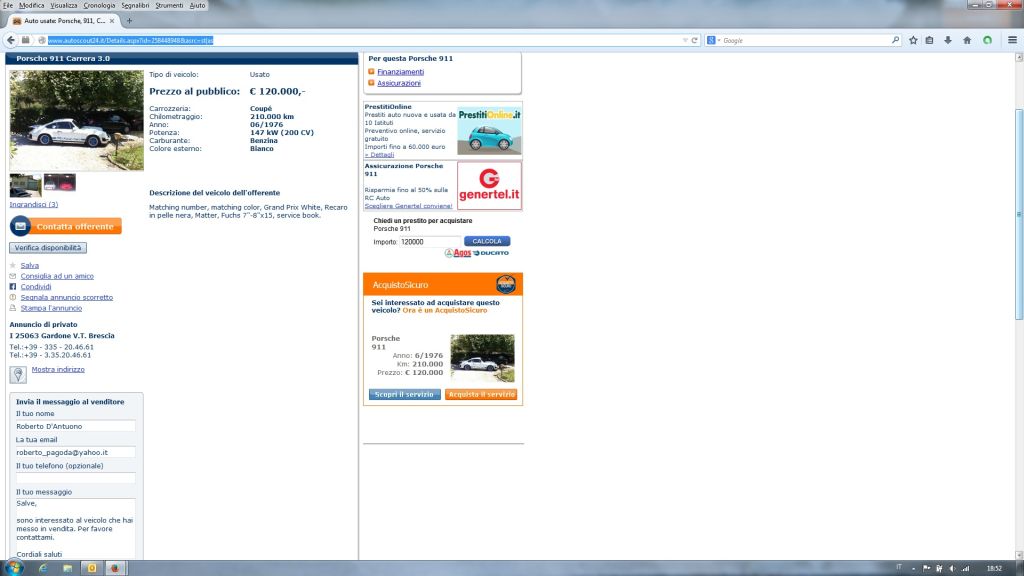Click Consiglia ad un amico link
This screenshot has height=576, width=1024.
[57, 276]
